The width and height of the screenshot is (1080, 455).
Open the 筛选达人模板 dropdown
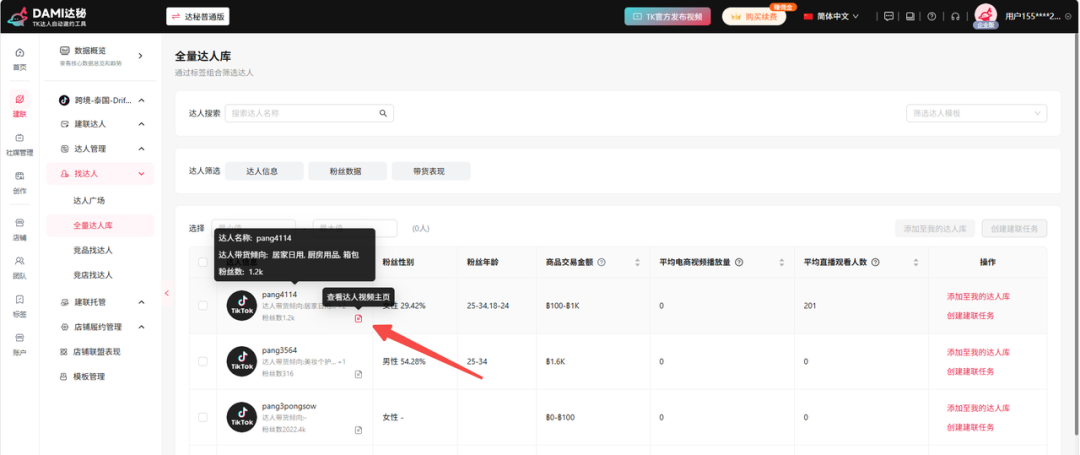tap(976, 114)
